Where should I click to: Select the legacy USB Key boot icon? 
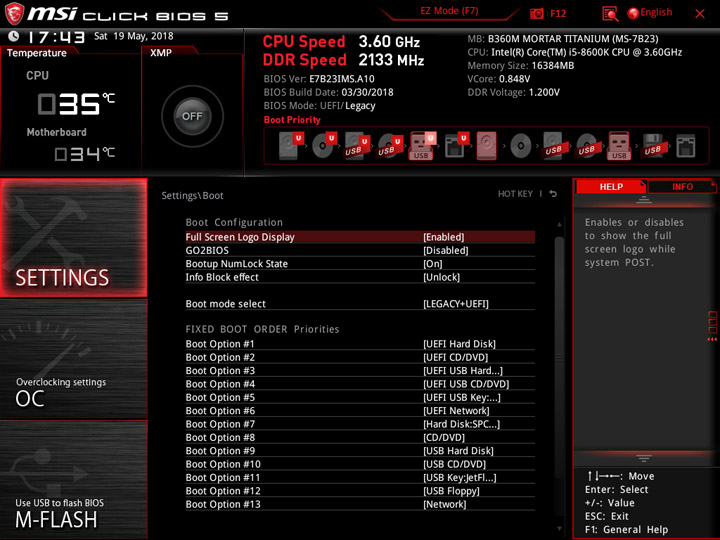(619, 146)
